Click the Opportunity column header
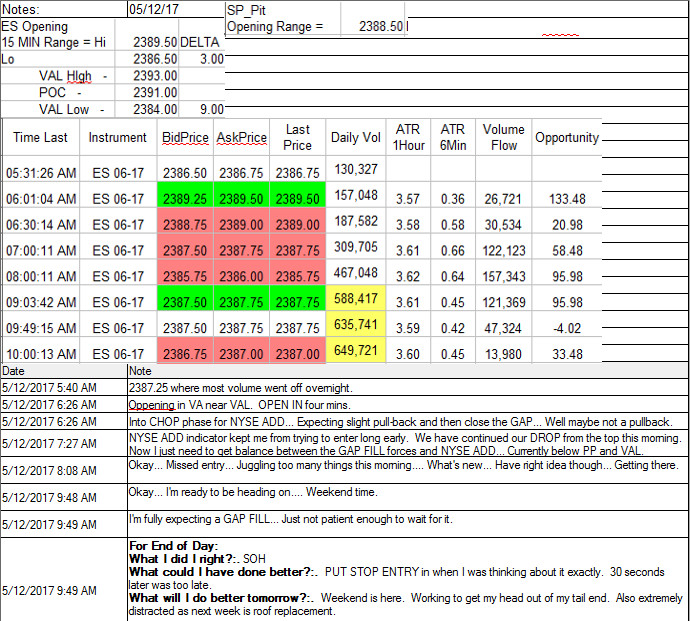The width and height of the screenshot is (690, 621). point(567,137)
